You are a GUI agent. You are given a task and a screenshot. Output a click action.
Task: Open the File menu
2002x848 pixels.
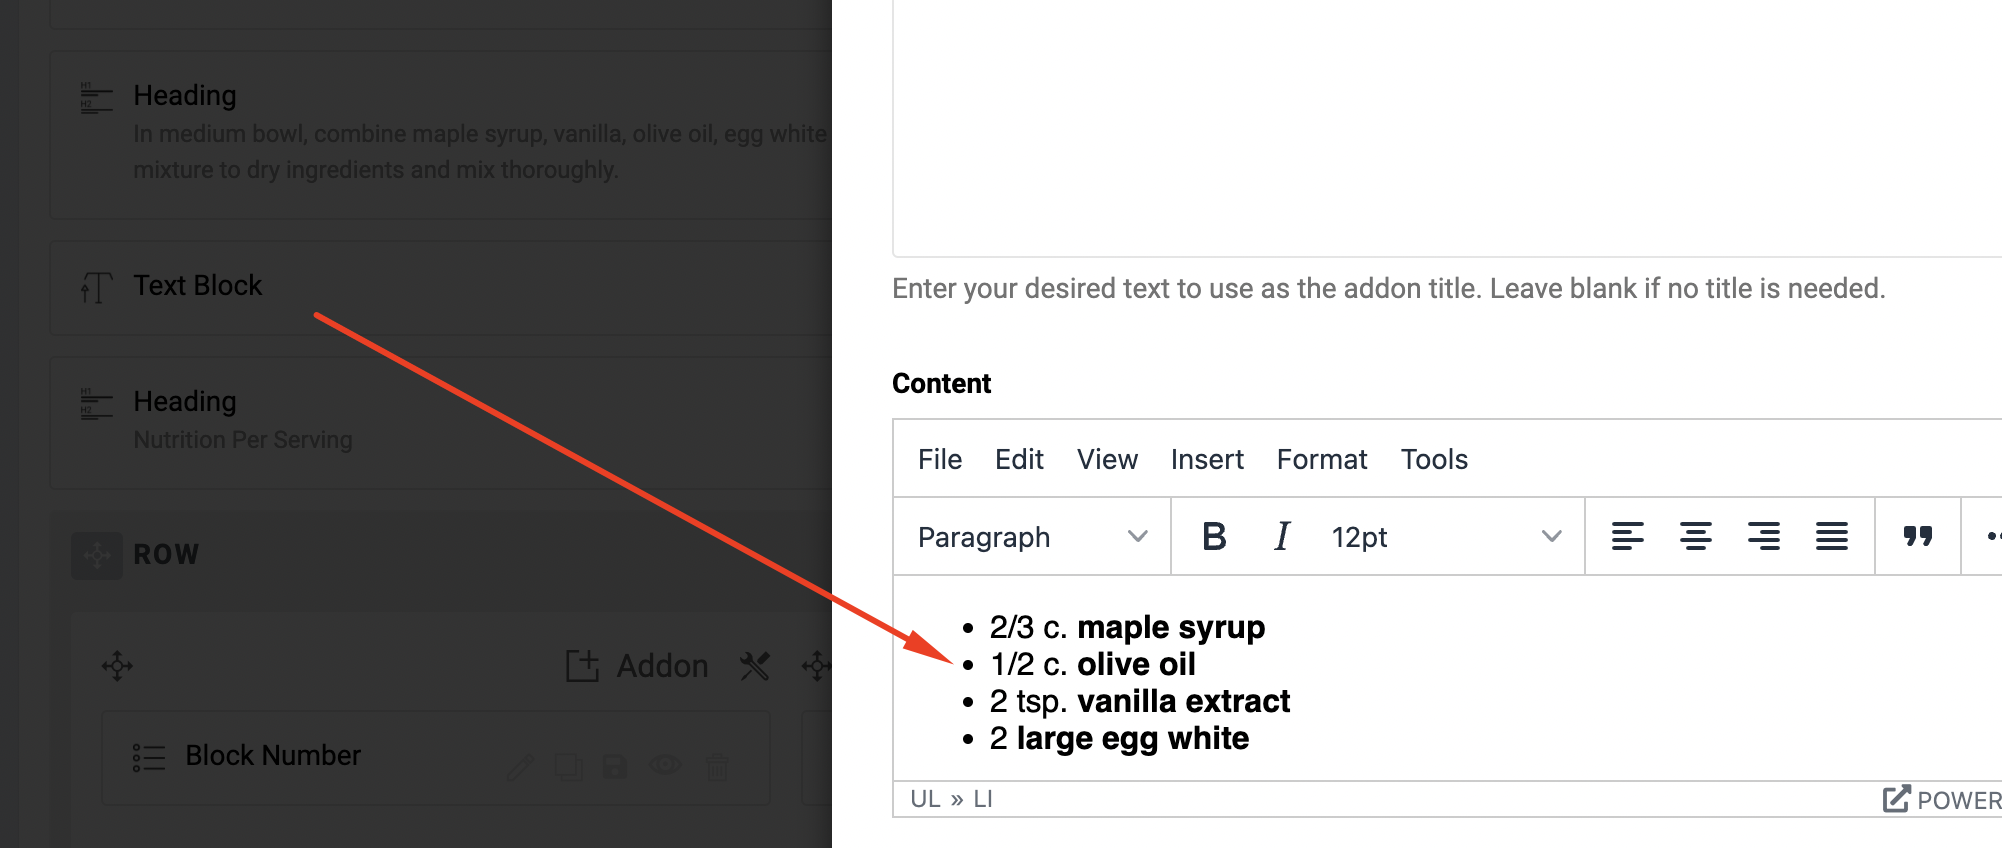point(940,459)
